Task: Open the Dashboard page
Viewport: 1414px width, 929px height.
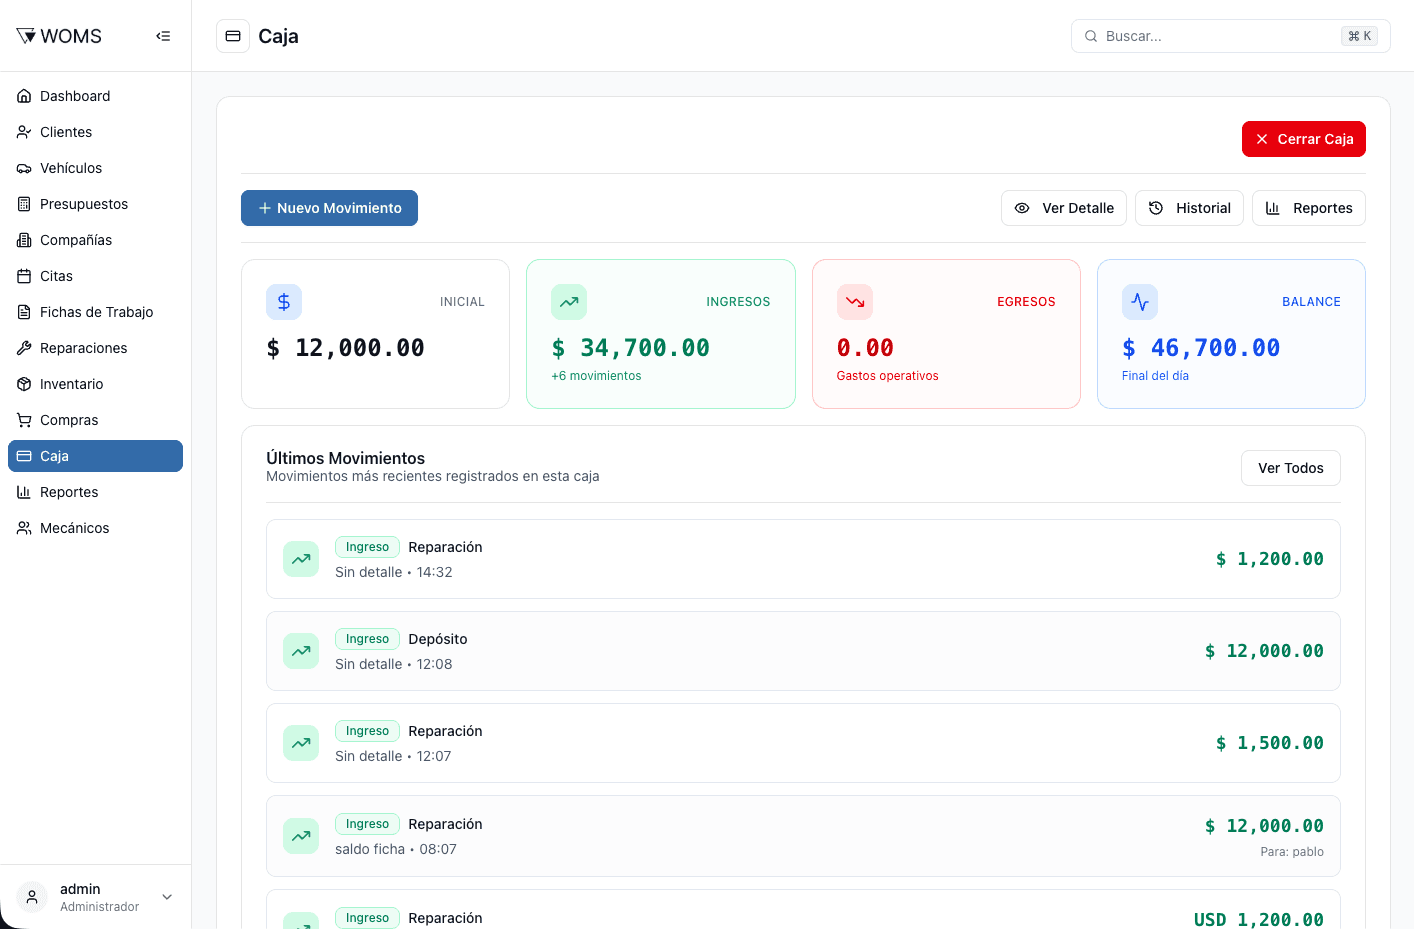Action: coord(95,96)
